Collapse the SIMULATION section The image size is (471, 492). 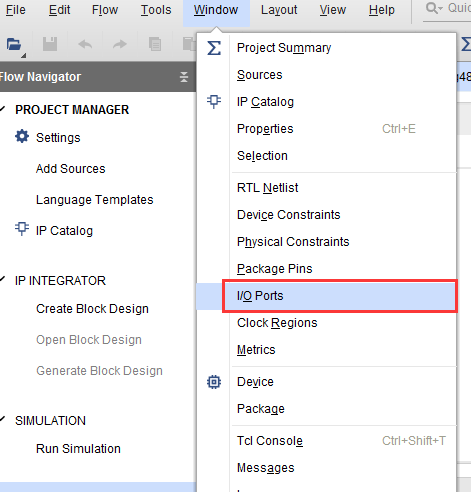(x=3, y=419)
